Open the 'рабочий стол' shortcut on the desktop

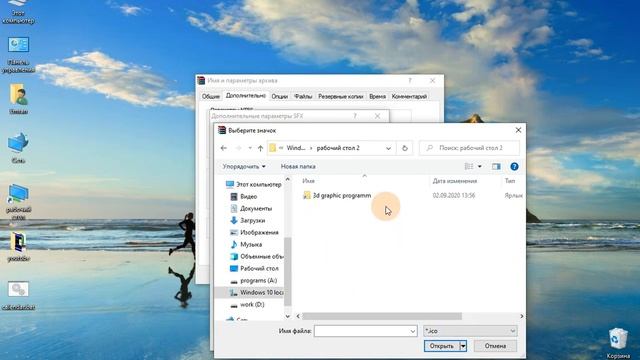click(x=18, y=202)
